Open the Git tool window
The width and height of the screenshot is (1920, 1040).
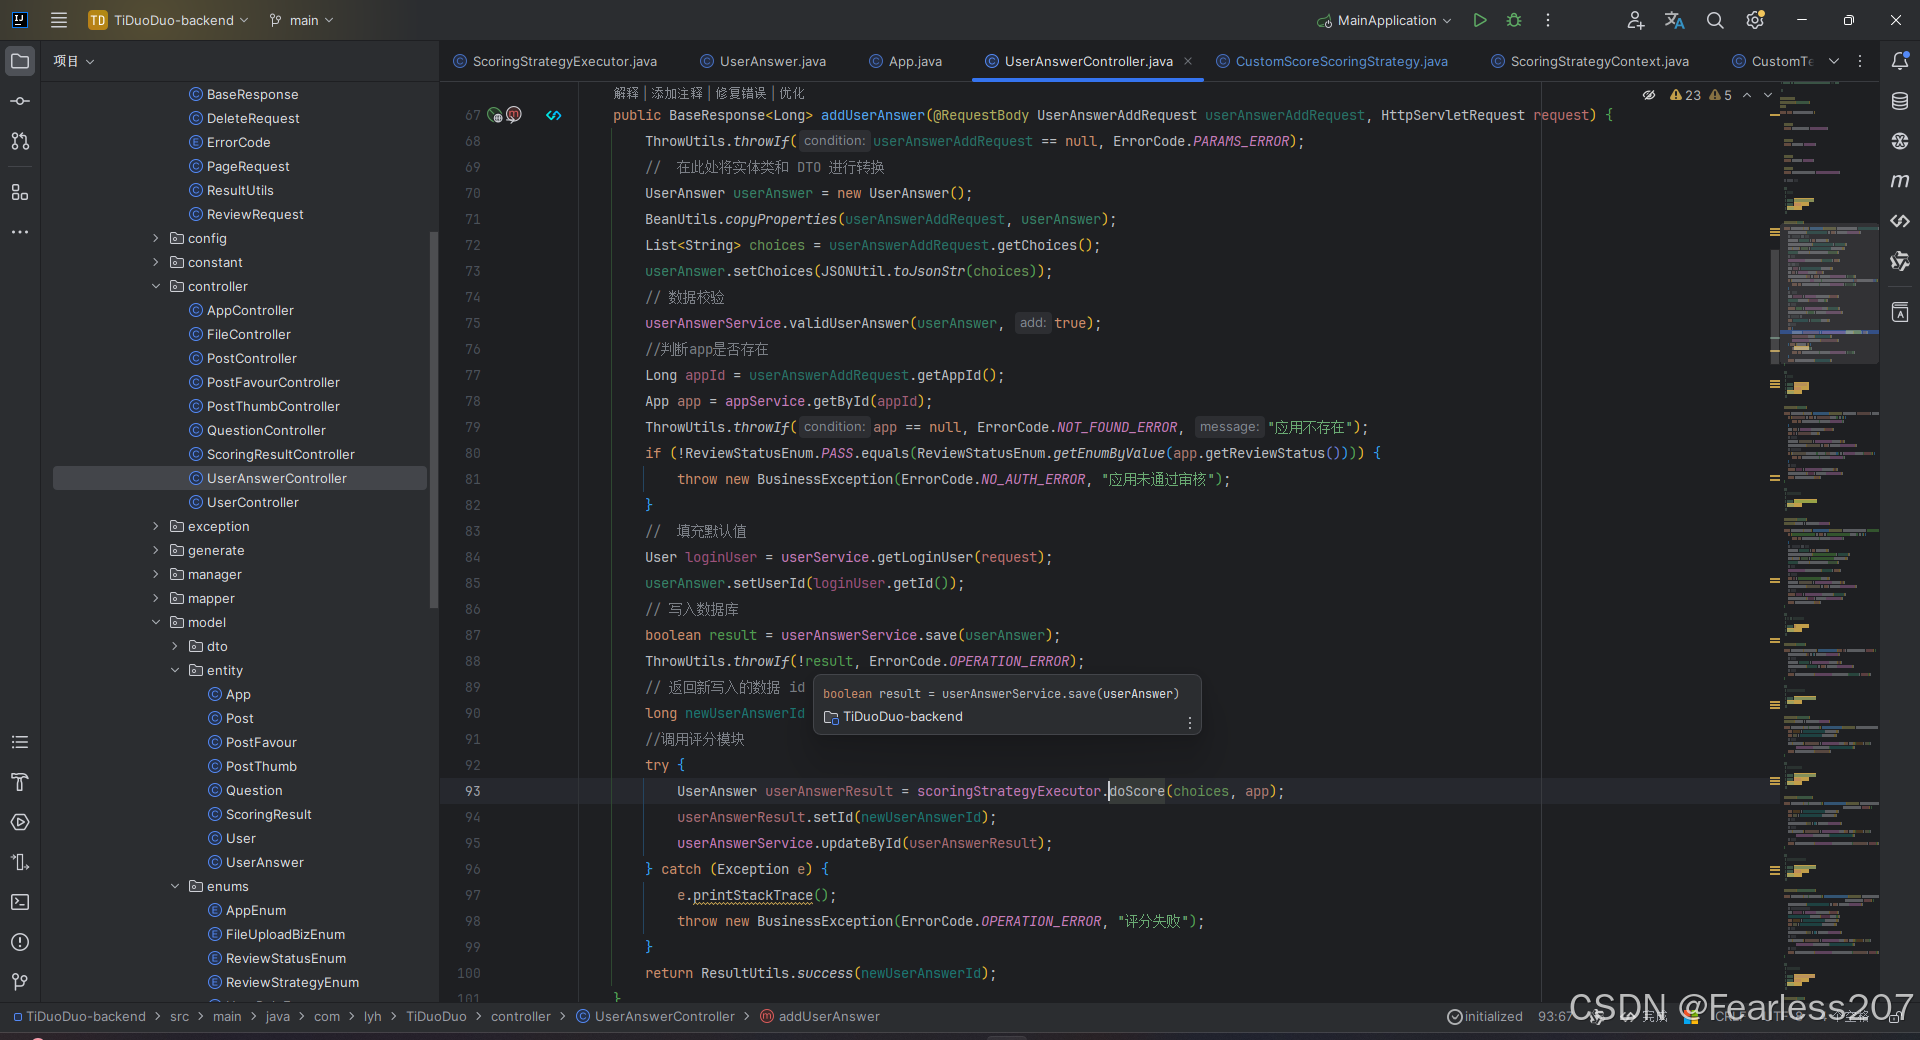pyautogui.click(x=20, y=982)
